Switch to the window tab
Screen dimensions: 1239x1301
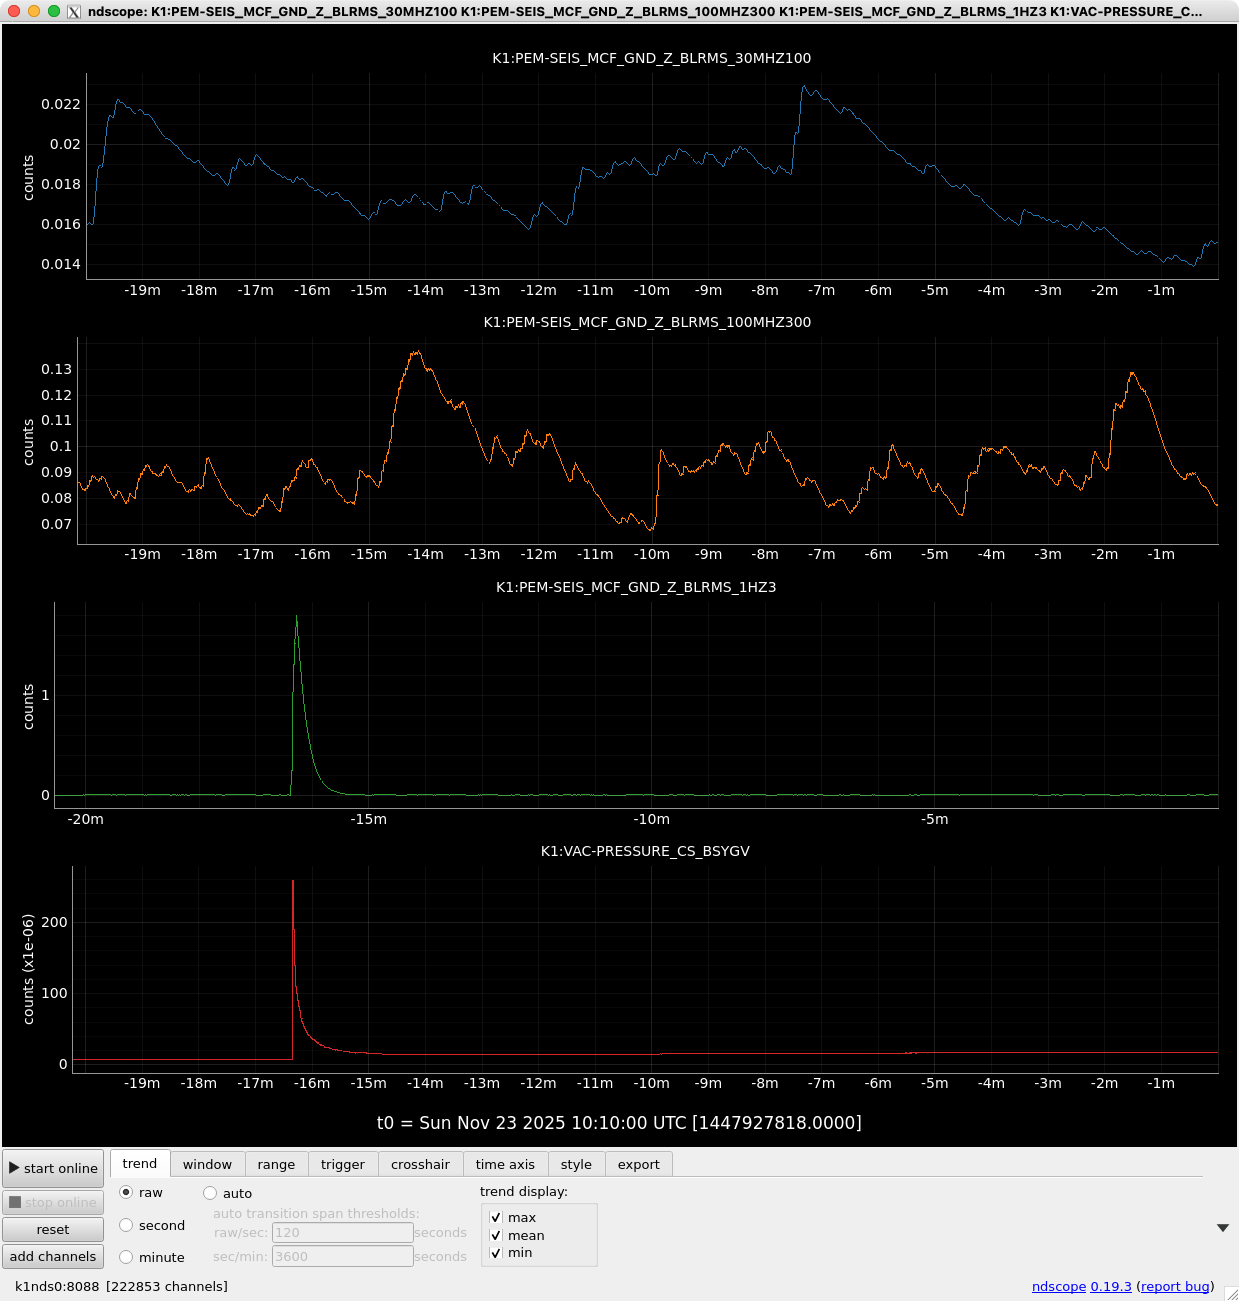click(x=207, y=1164)
